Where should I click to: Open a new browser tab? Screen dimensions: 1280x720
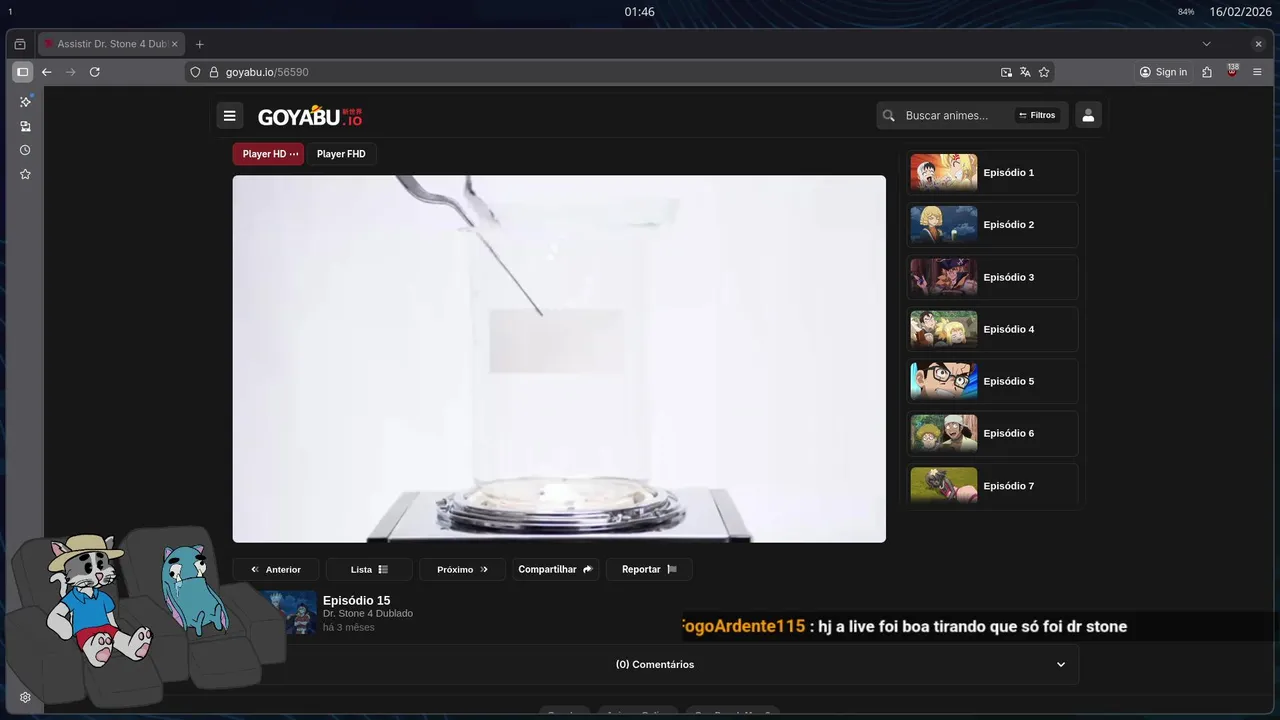click(199, 44)
